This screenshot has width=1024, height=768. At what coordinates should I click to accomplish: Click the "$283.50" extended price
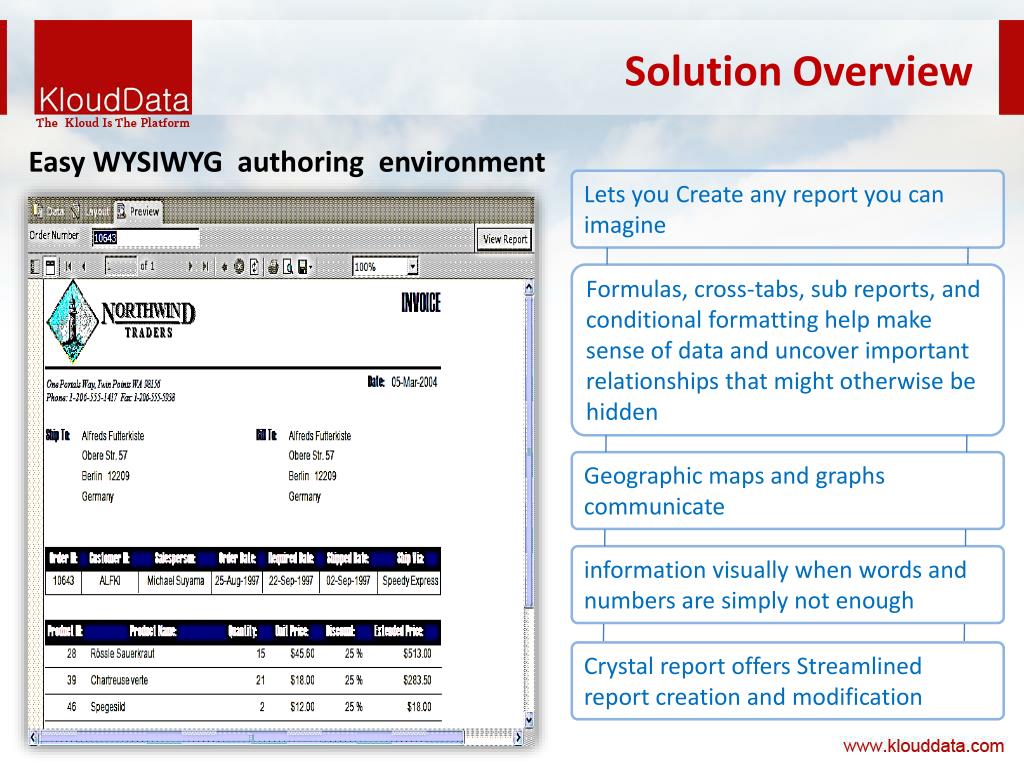(417, 680)
